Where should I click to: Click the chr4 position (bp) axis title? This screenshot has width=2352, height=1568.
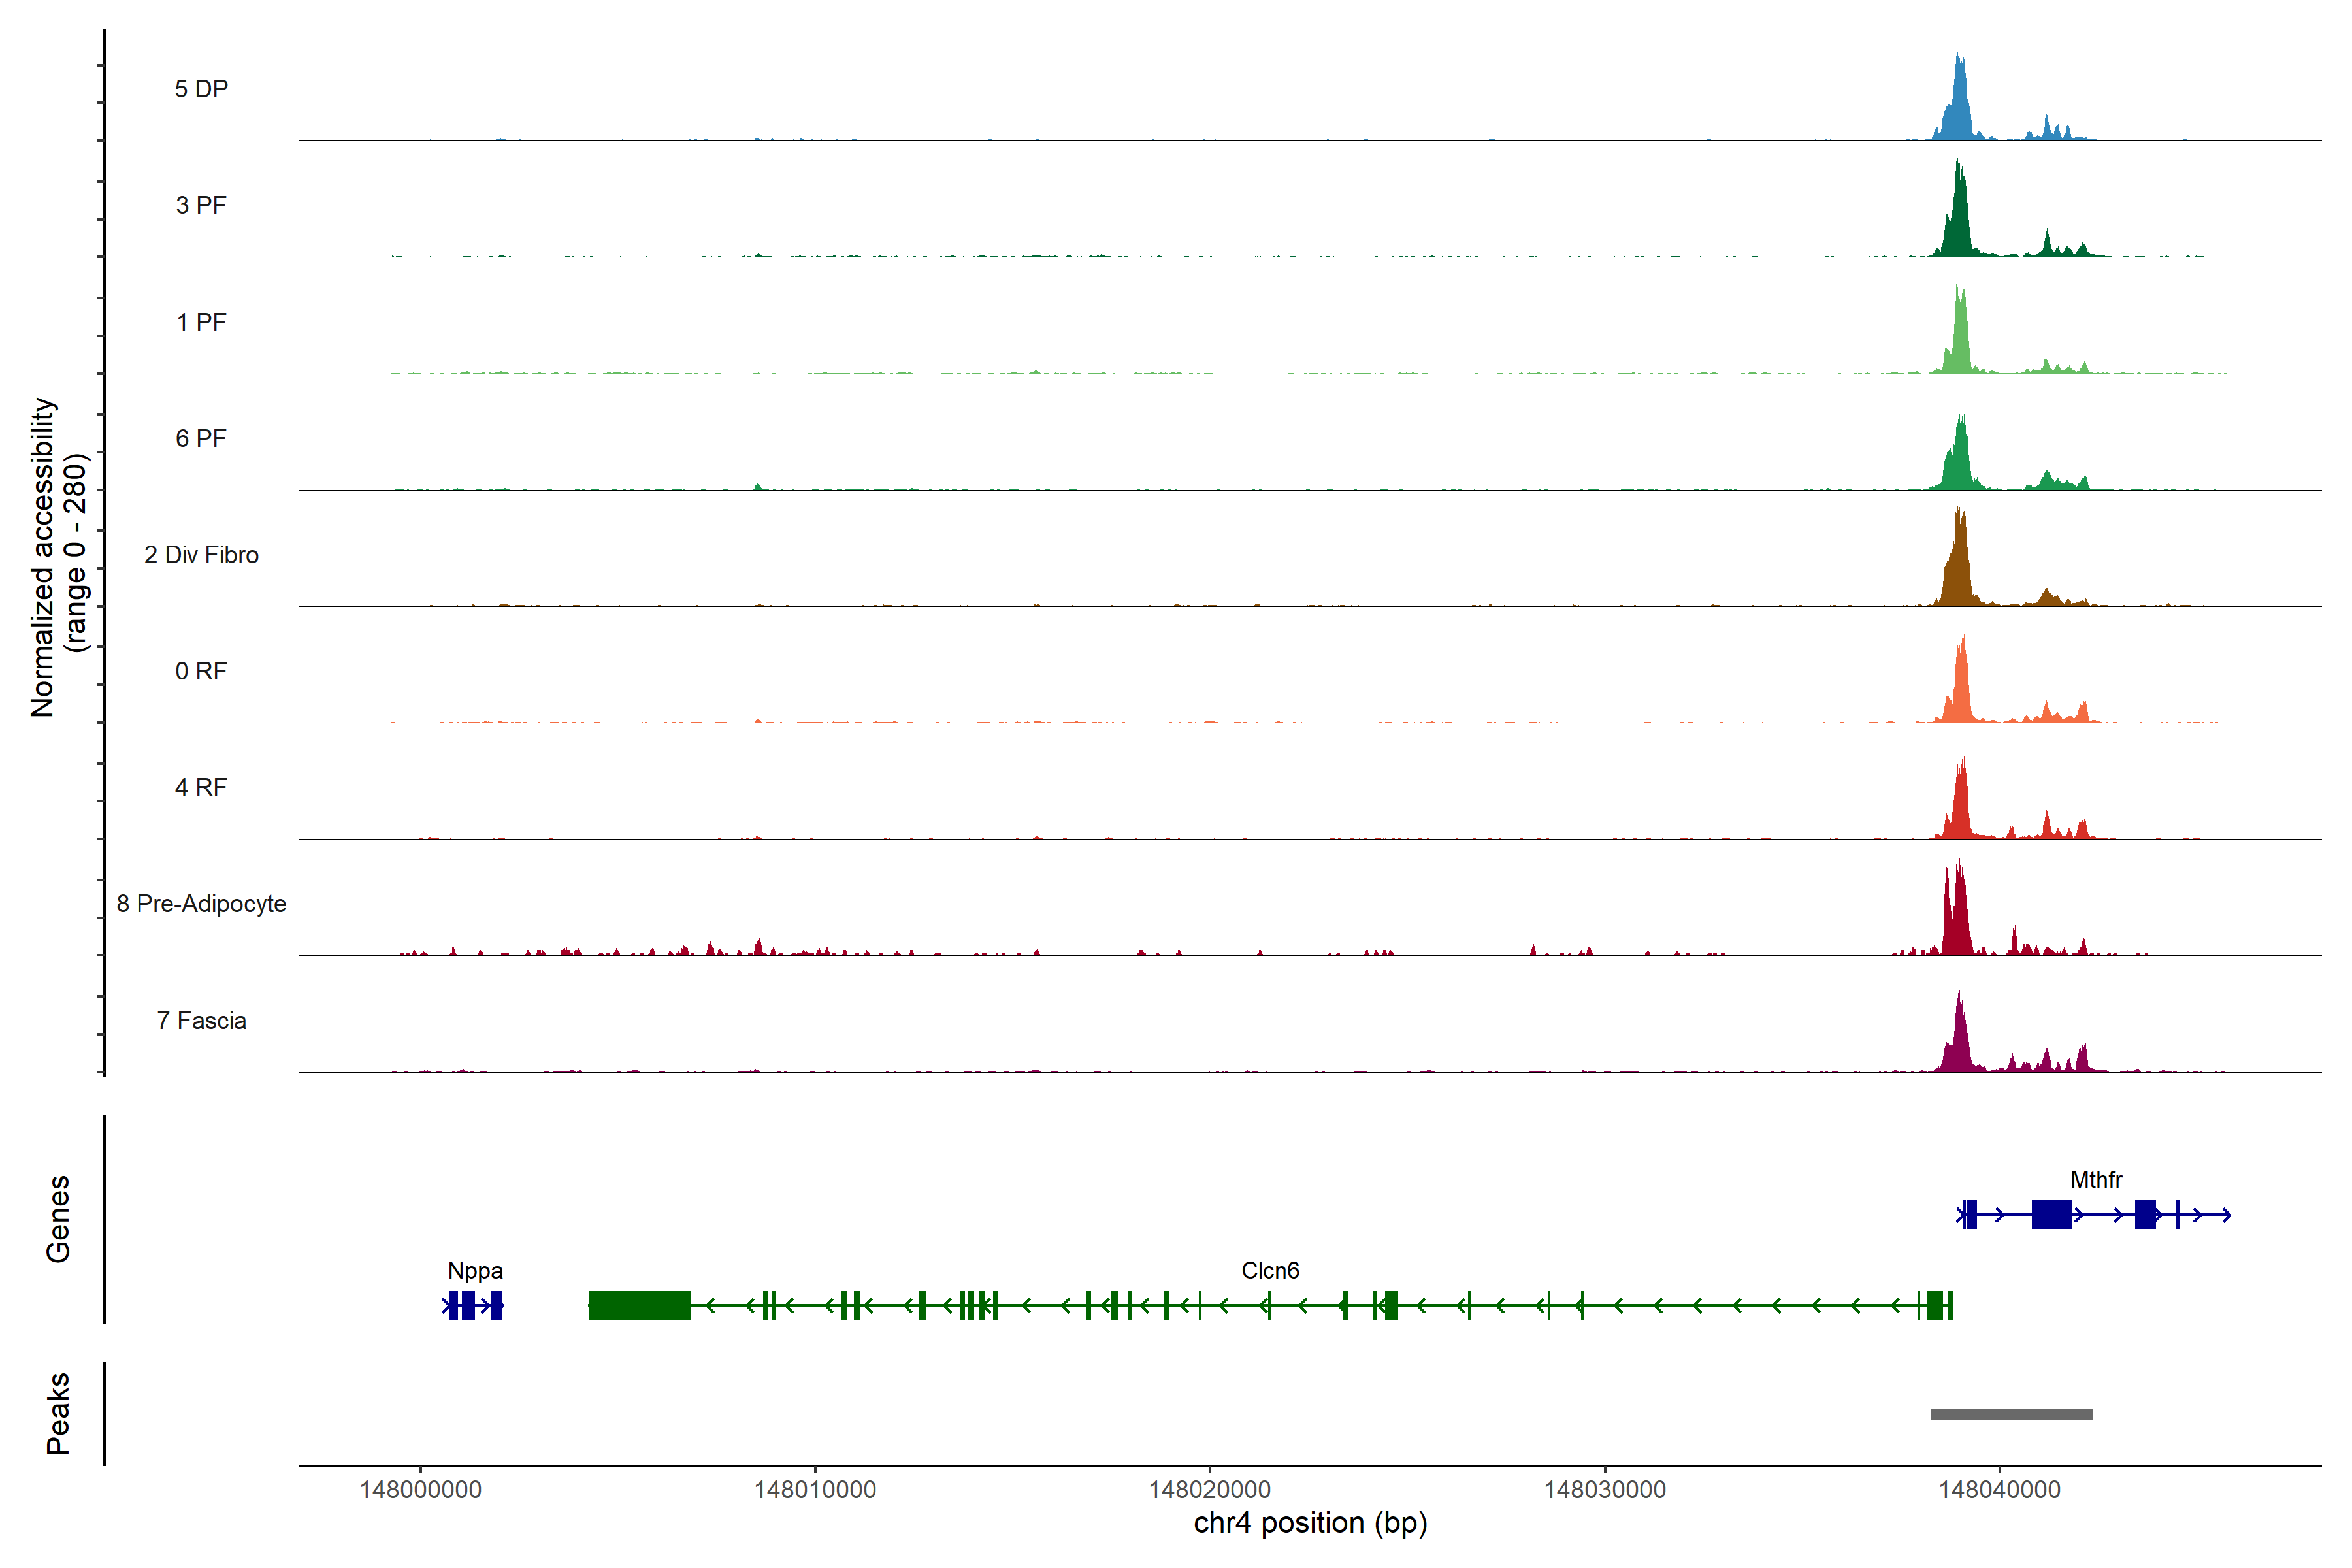1310,1523
